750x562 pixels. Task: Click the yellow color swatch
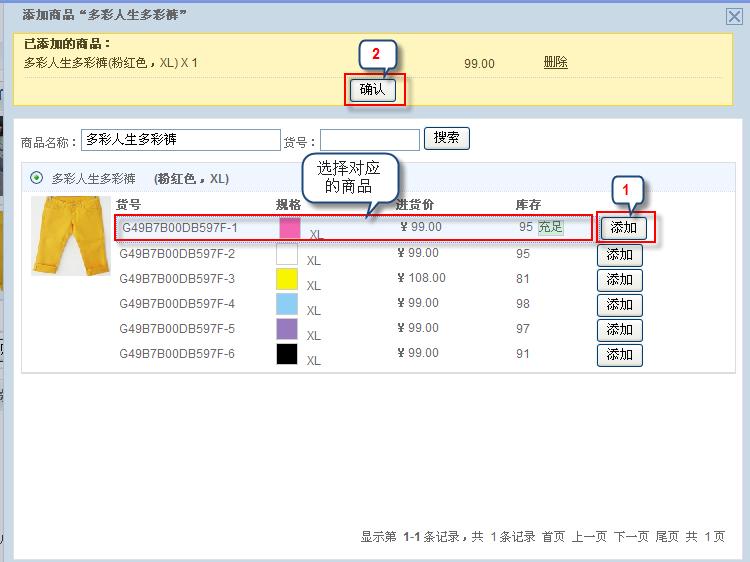[288, 279]
